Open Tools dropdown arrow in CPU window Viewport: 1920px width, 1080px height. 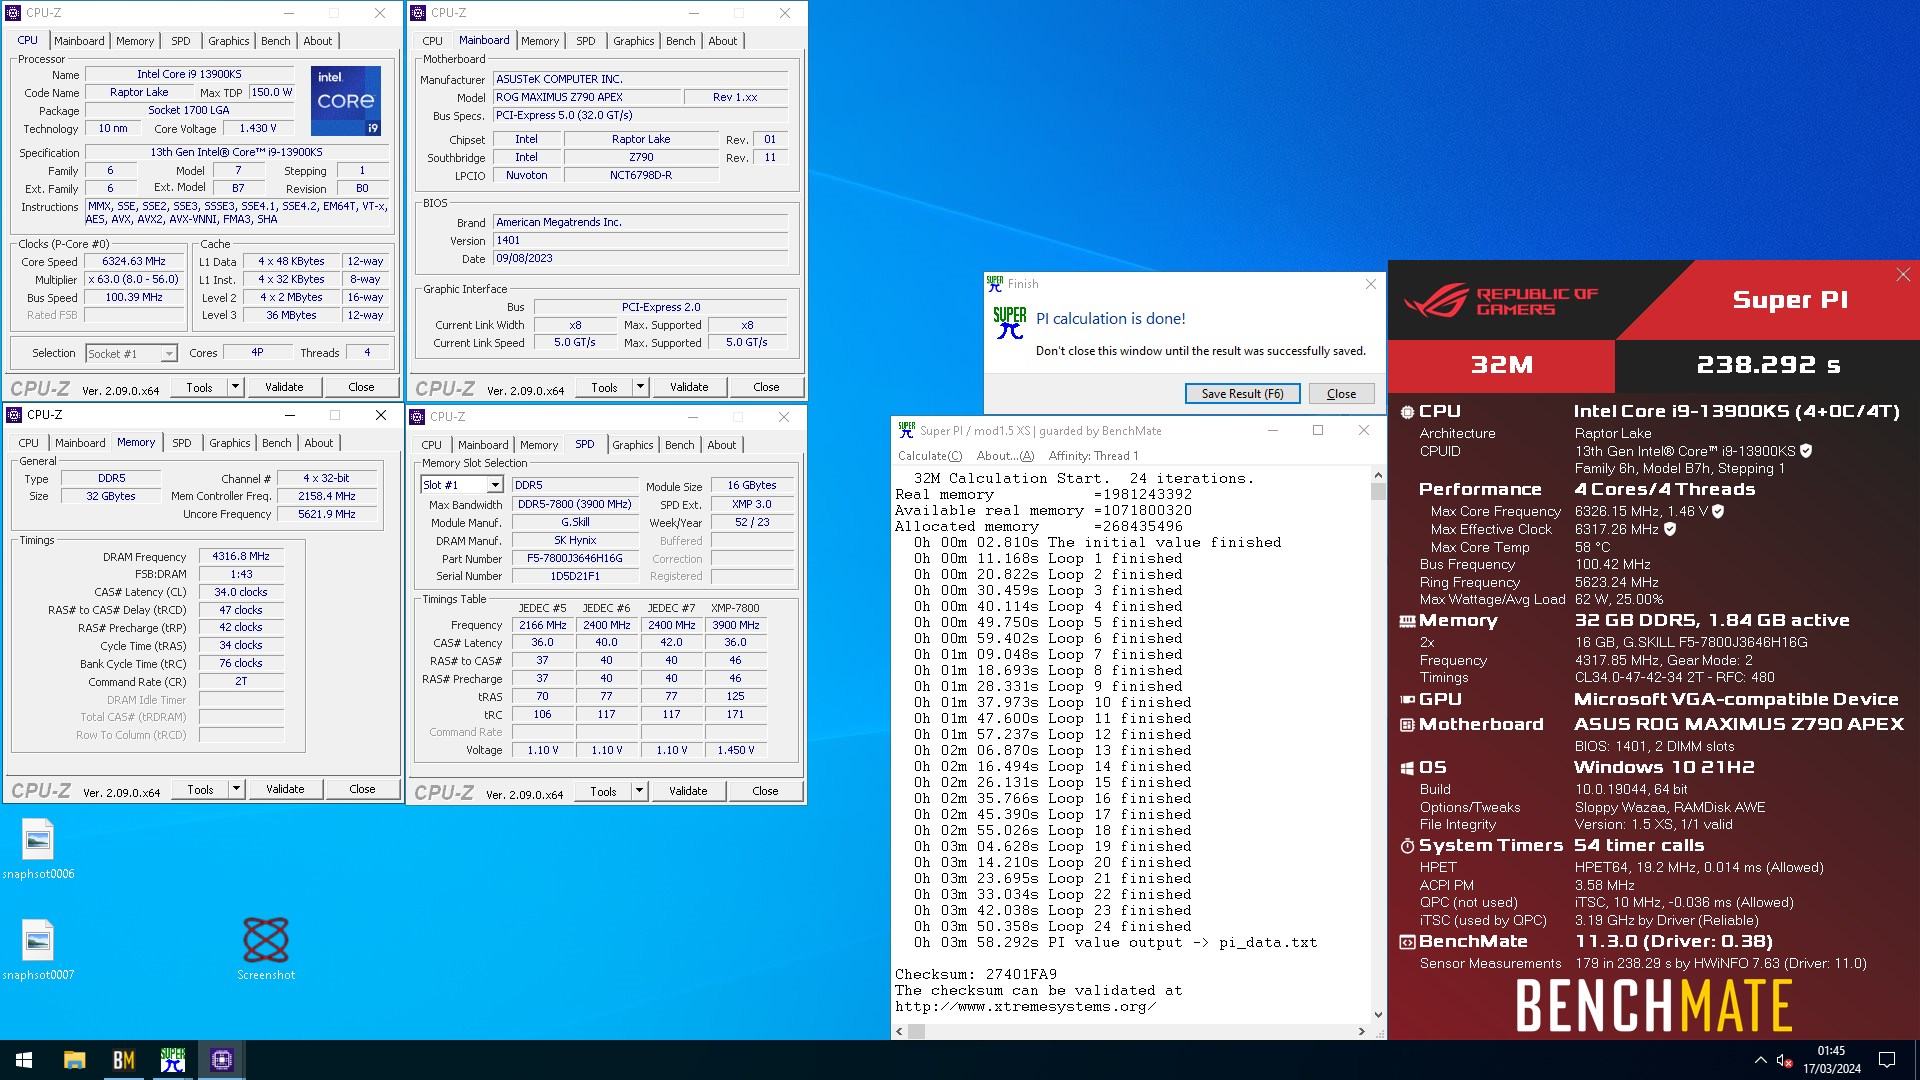235,387
